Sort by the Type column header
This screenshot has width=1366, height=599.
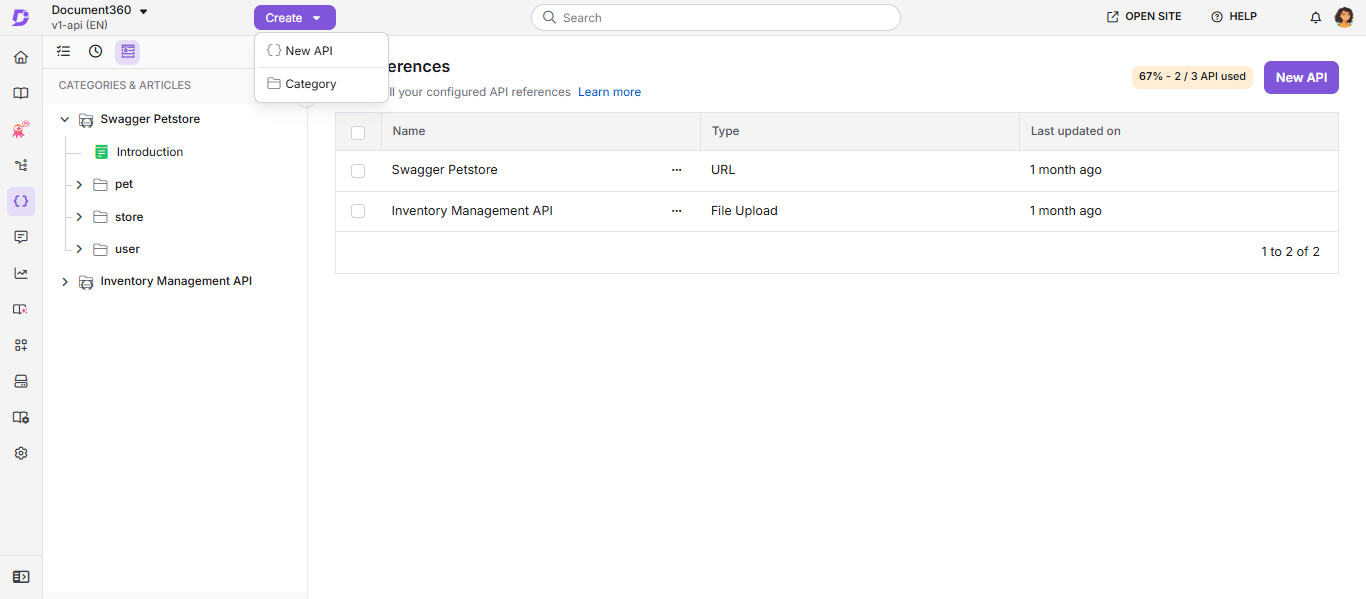(x=726, y=131)
